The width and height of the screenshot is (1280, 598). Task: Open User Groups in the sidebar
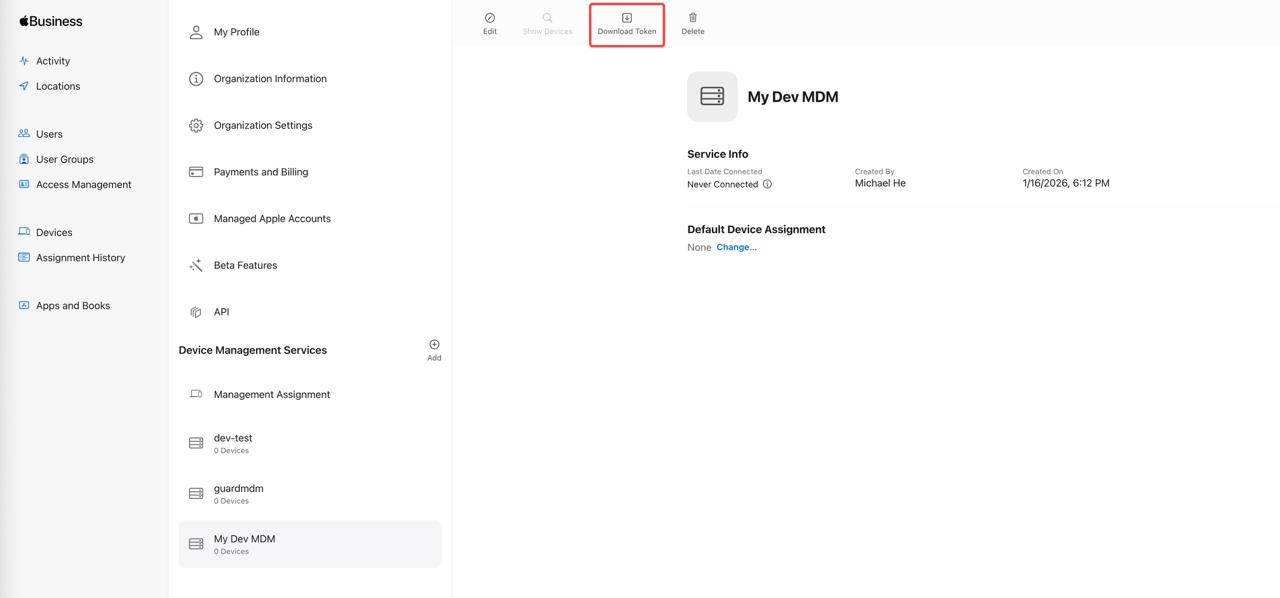(65, 159)
